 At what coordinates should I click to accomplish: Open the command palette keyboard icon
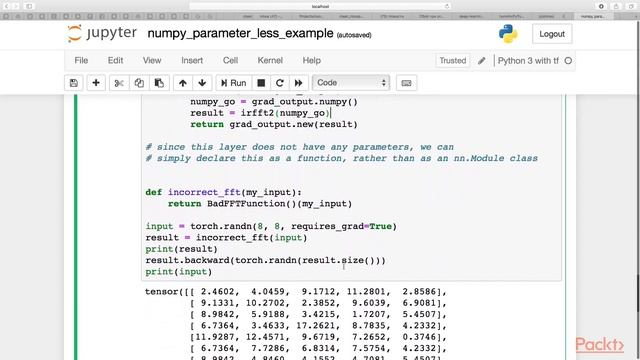click(406, 83)
